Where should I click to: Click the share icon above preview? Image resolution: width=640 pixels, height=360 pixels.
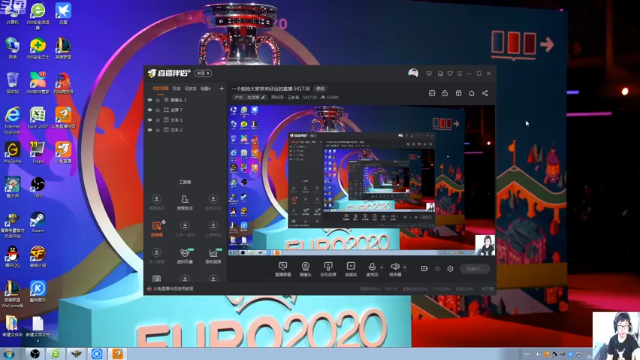coord(485,93)
